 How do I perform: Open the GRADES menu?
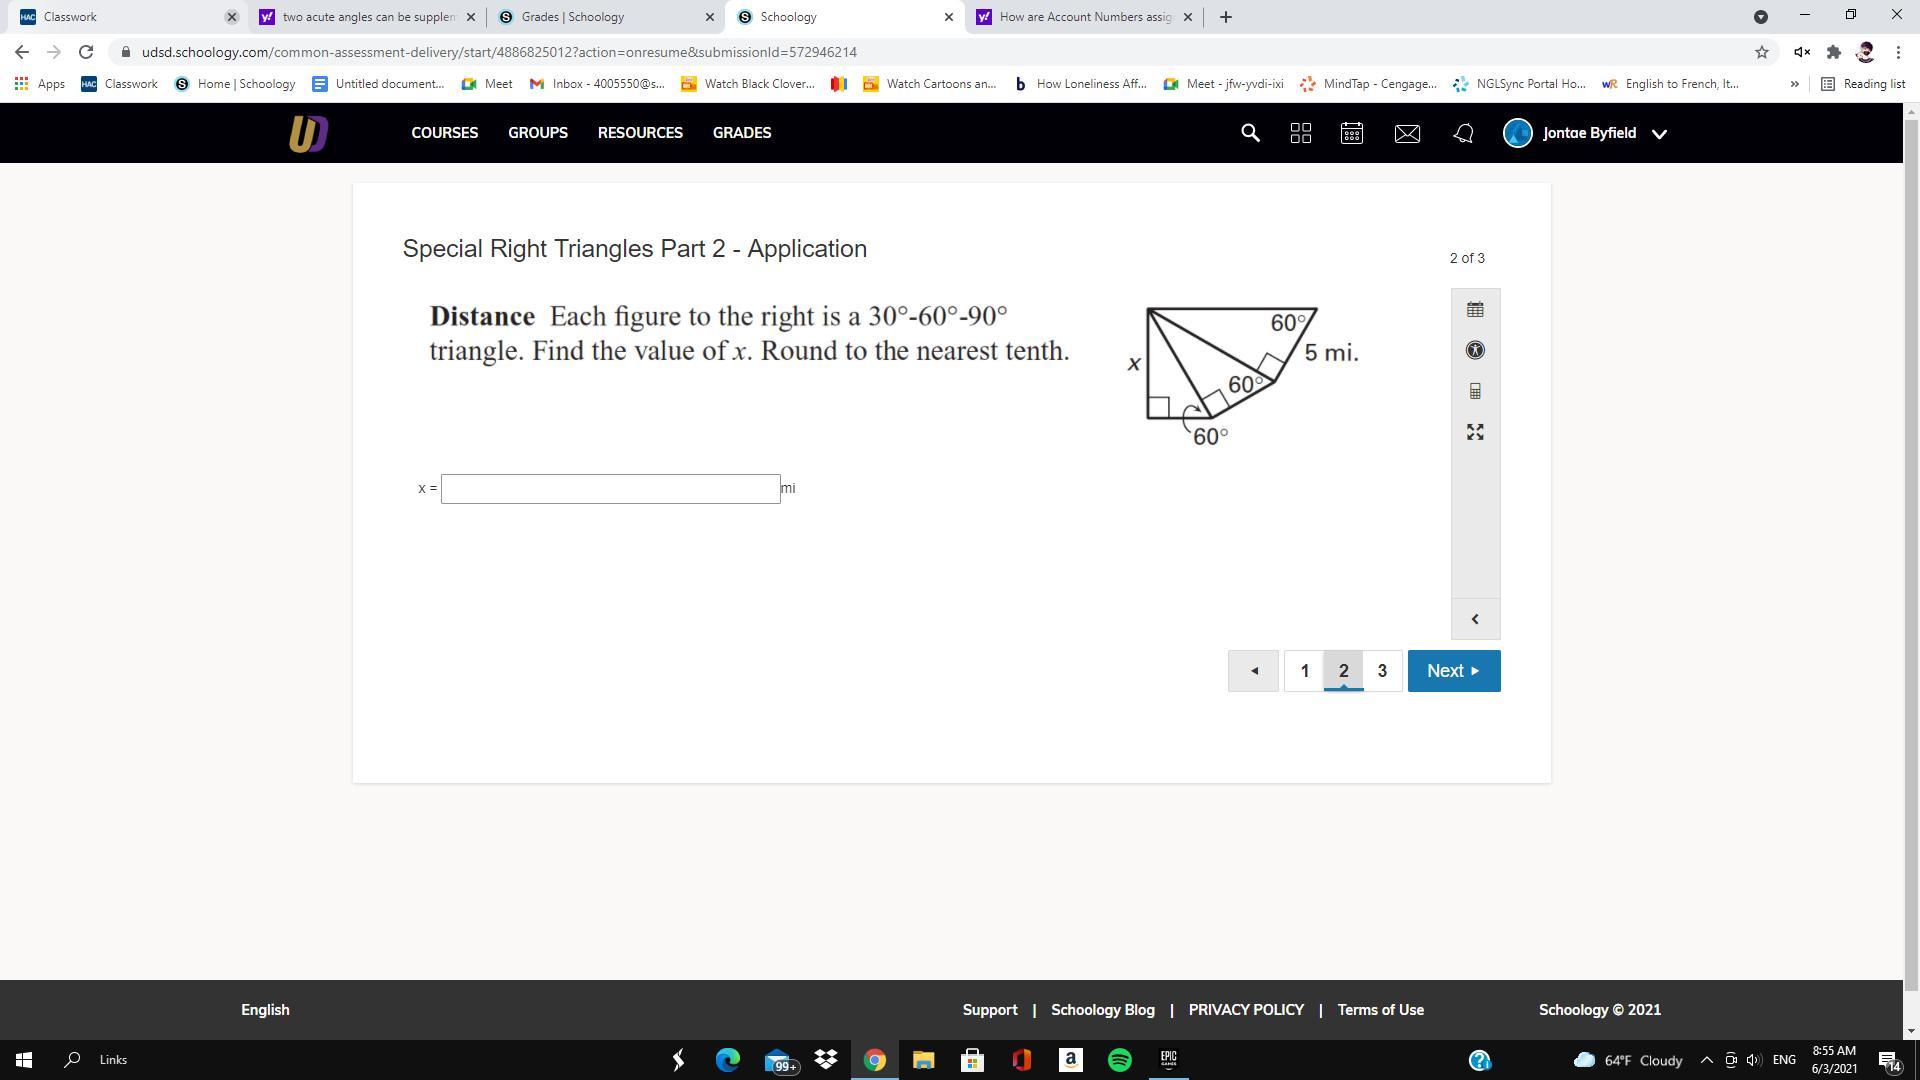[741, 133]
